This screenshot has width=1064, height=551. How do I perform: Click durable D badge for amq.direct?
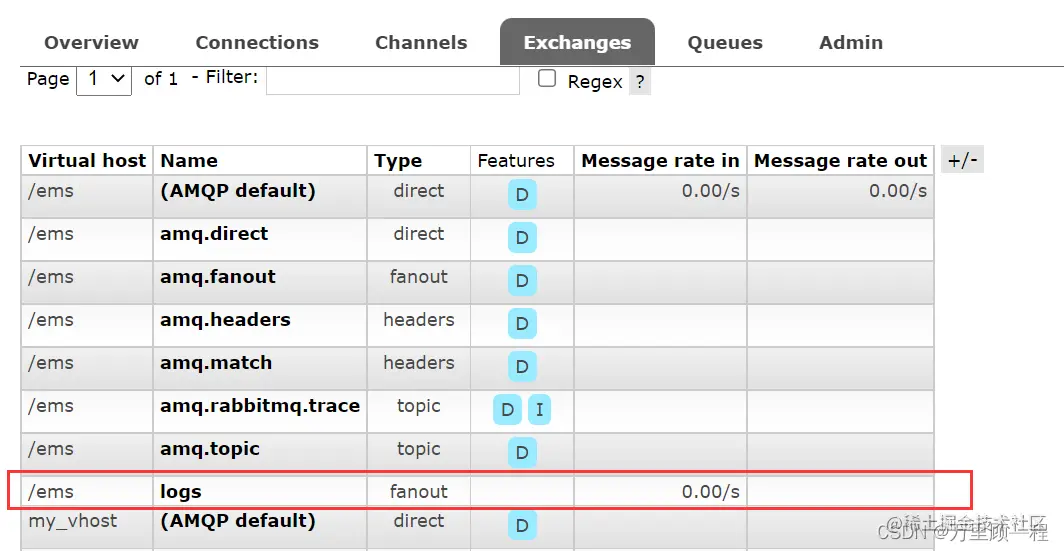(522, 238)
